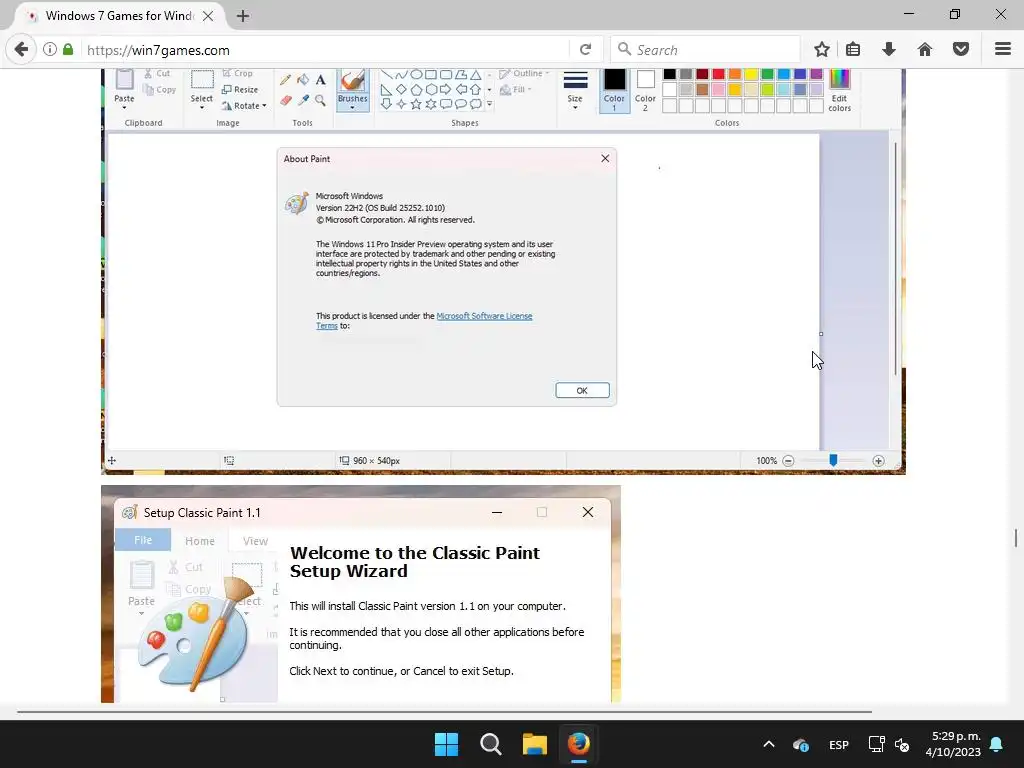Open File Explorer from taskbar
Screen dimensions: 1024x768
535,744
